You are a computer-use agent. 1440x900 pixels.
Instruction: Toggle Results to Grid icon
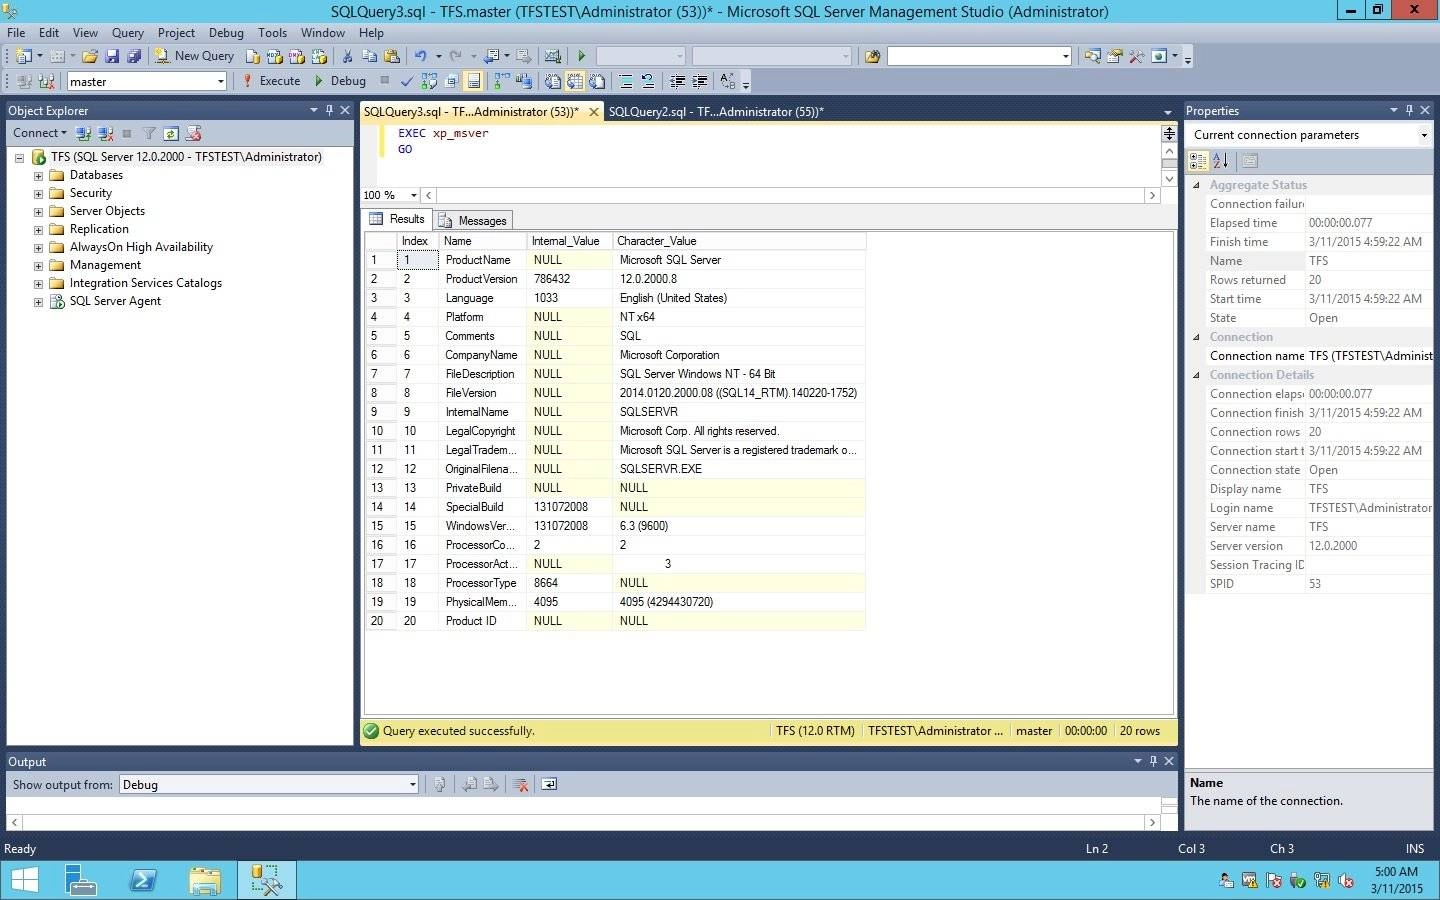coord(575,81)
